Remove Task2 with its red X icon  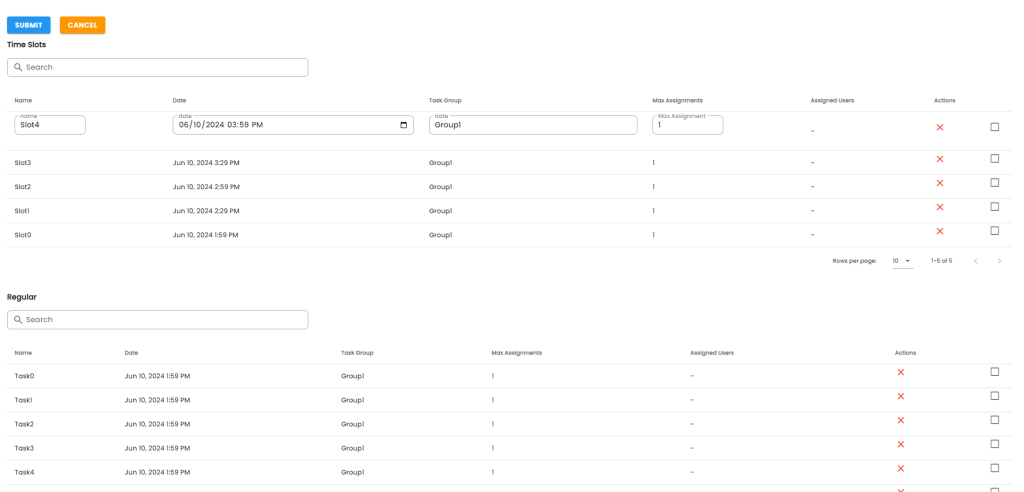click(x=901, y=421)
